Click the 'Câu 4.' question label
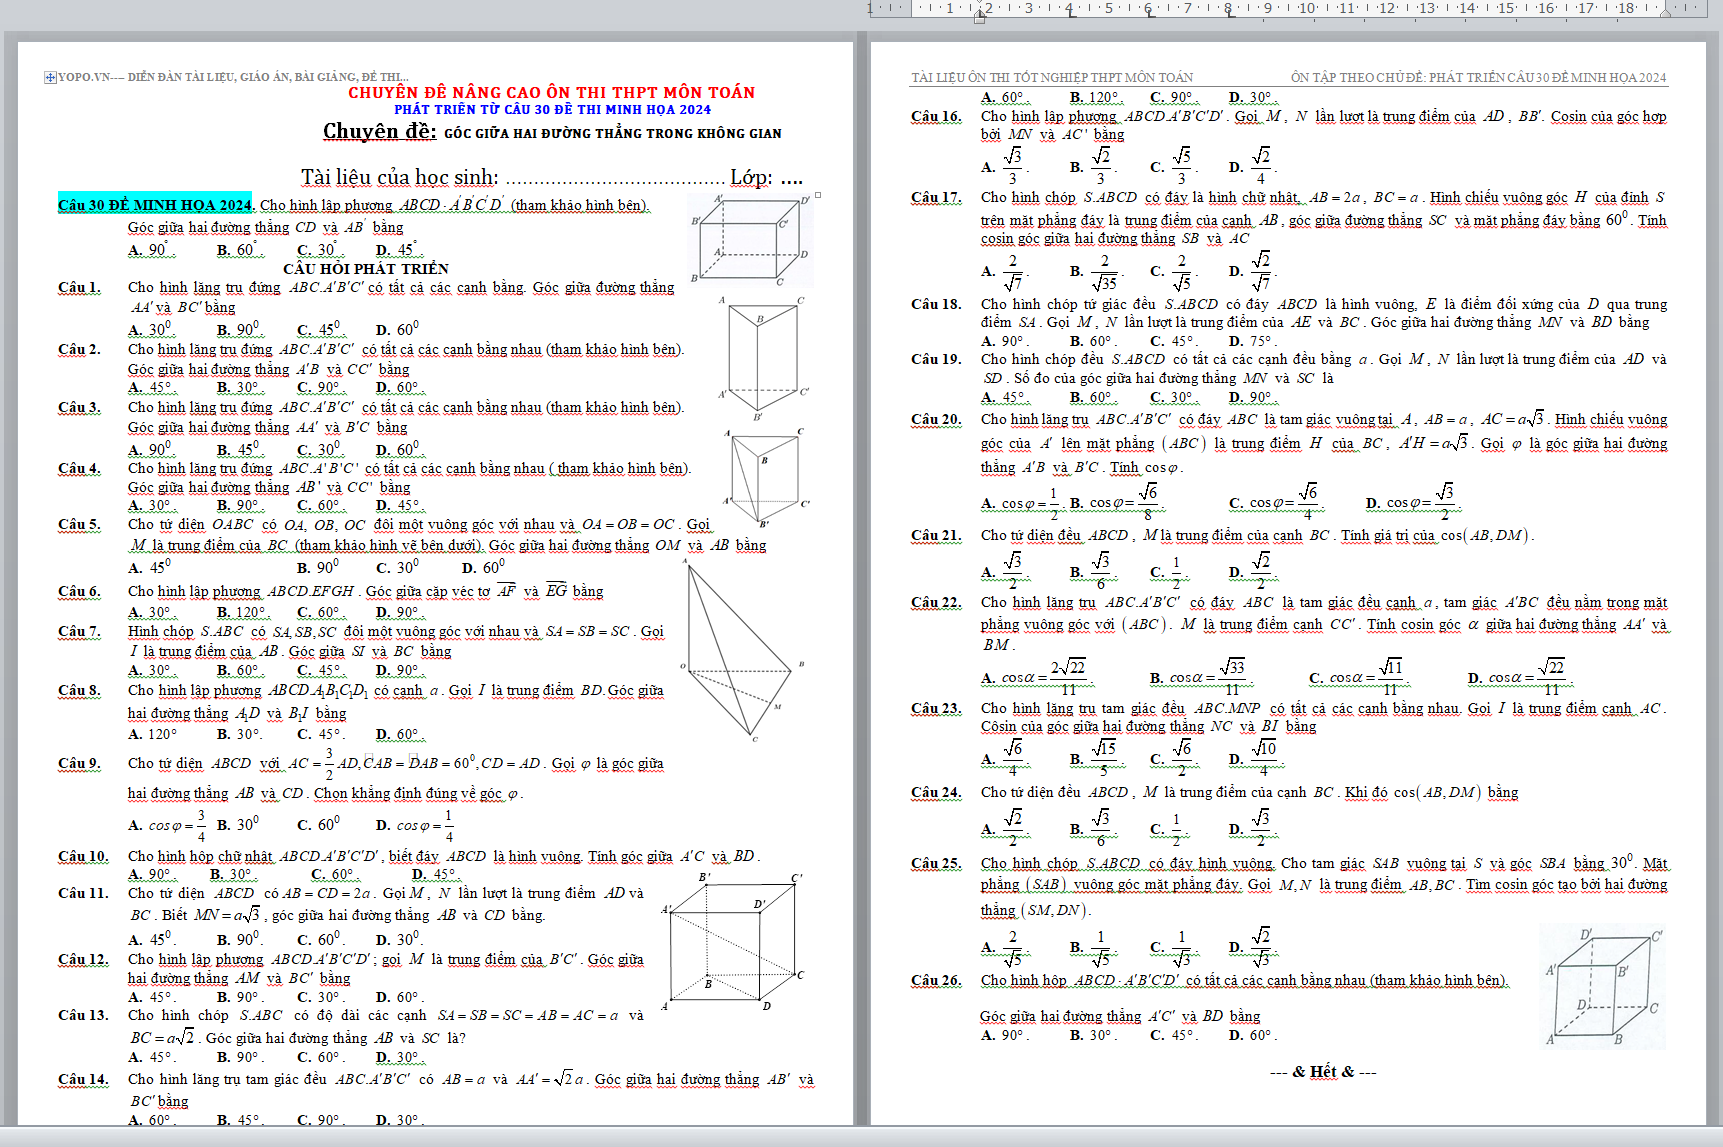This screenshot has height=1147, width=1723. (79, 469)
